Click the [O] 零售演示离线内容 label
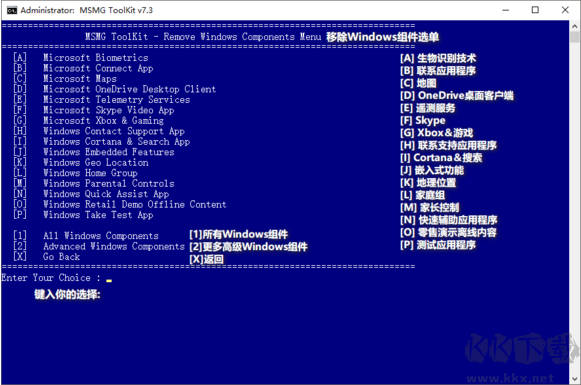 point(448,232)
